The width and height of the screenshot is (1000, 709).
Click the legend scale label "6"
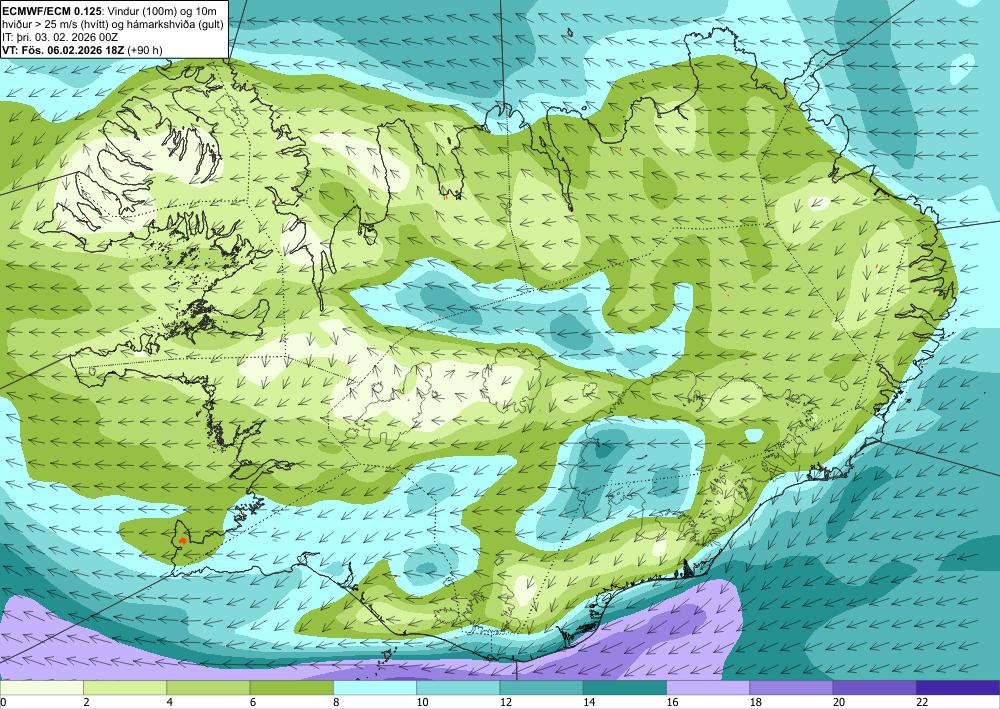coord(253,702)
